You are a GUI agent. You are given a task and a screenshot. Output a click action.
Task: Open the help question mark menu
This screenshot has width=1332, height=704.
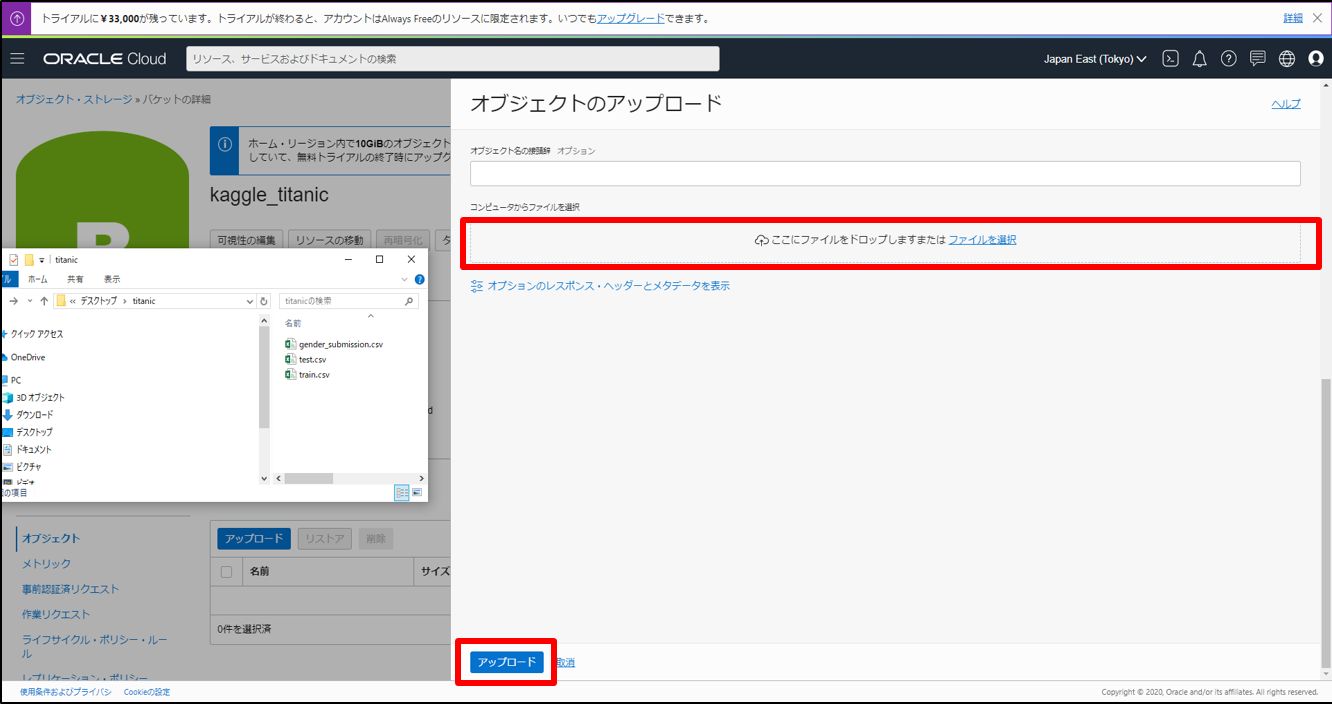point(1229,59)
